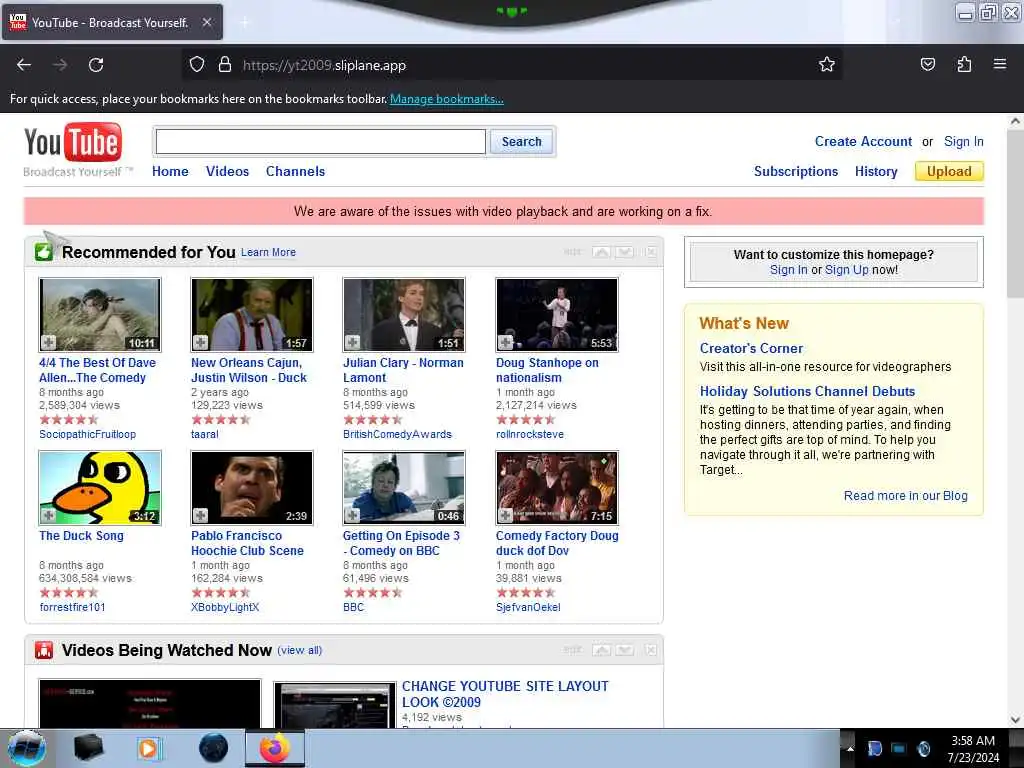Screen dimensions: 1024x768
Task: Add Dave Allen video to queue plus icon
Action: tap(49, 342)
